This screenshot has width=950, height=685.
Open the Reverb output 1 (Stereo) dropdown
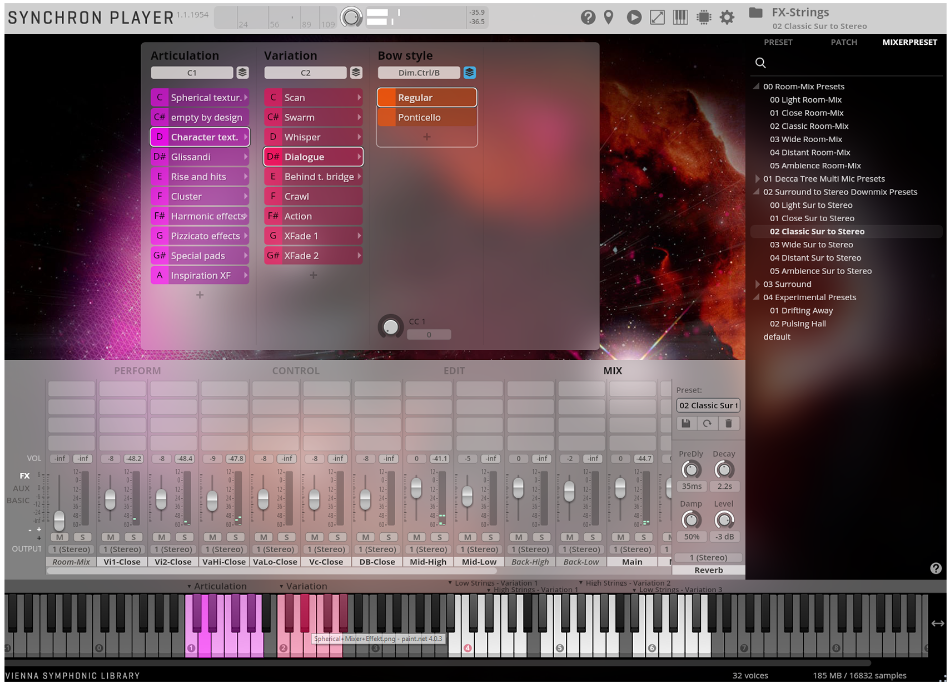(x=709, y=557)
